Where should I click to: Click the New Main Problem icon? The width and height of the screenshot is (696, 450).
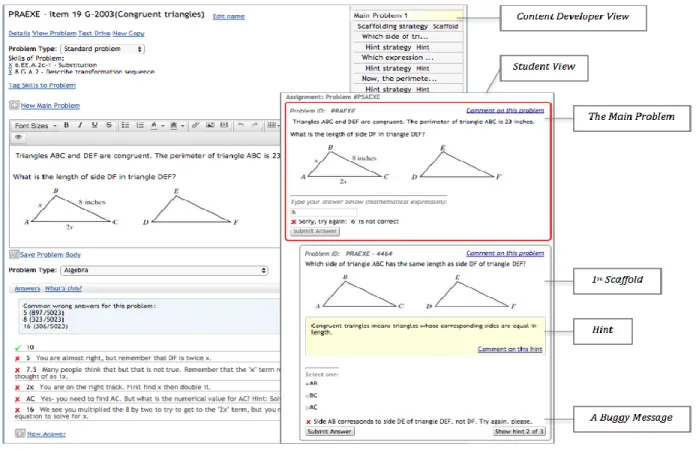coord(14,105)
